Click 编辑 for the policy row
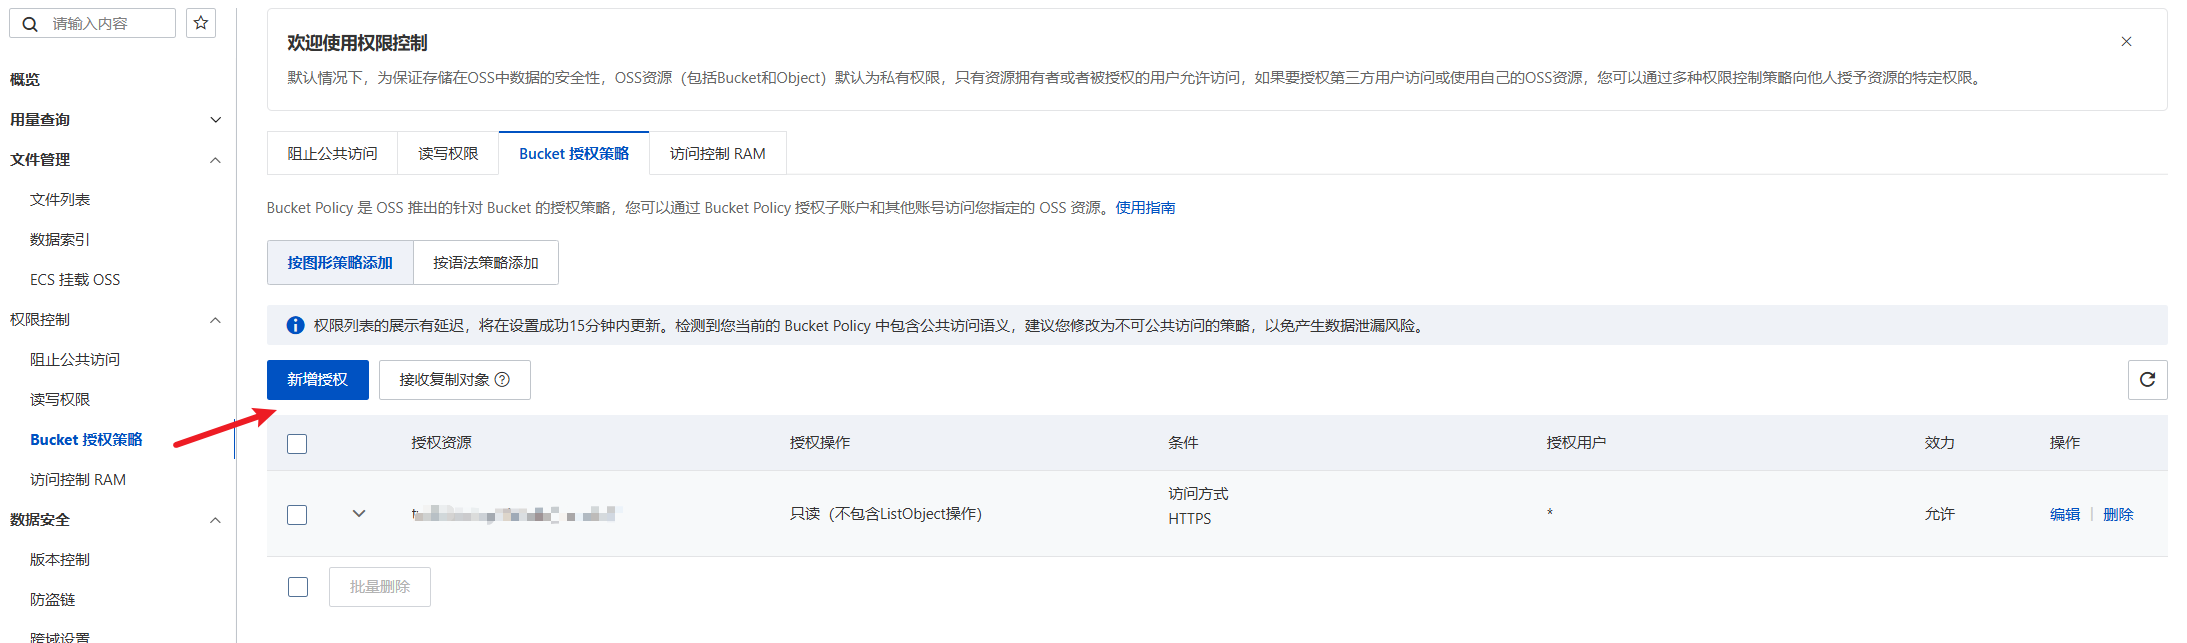Screen dimensions: 2187x643 [x=2065, y=514]
